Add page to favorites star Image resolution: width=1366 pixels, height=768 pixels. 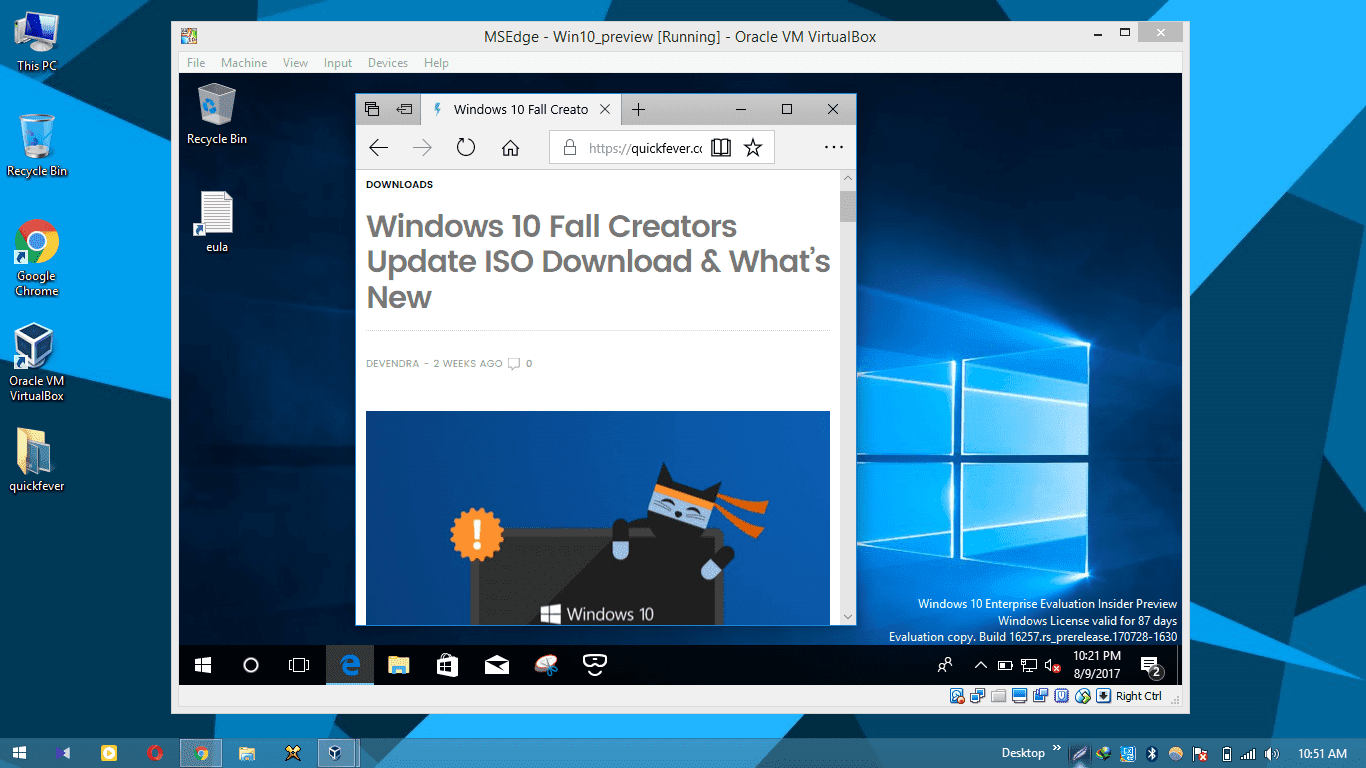[753, 148]
